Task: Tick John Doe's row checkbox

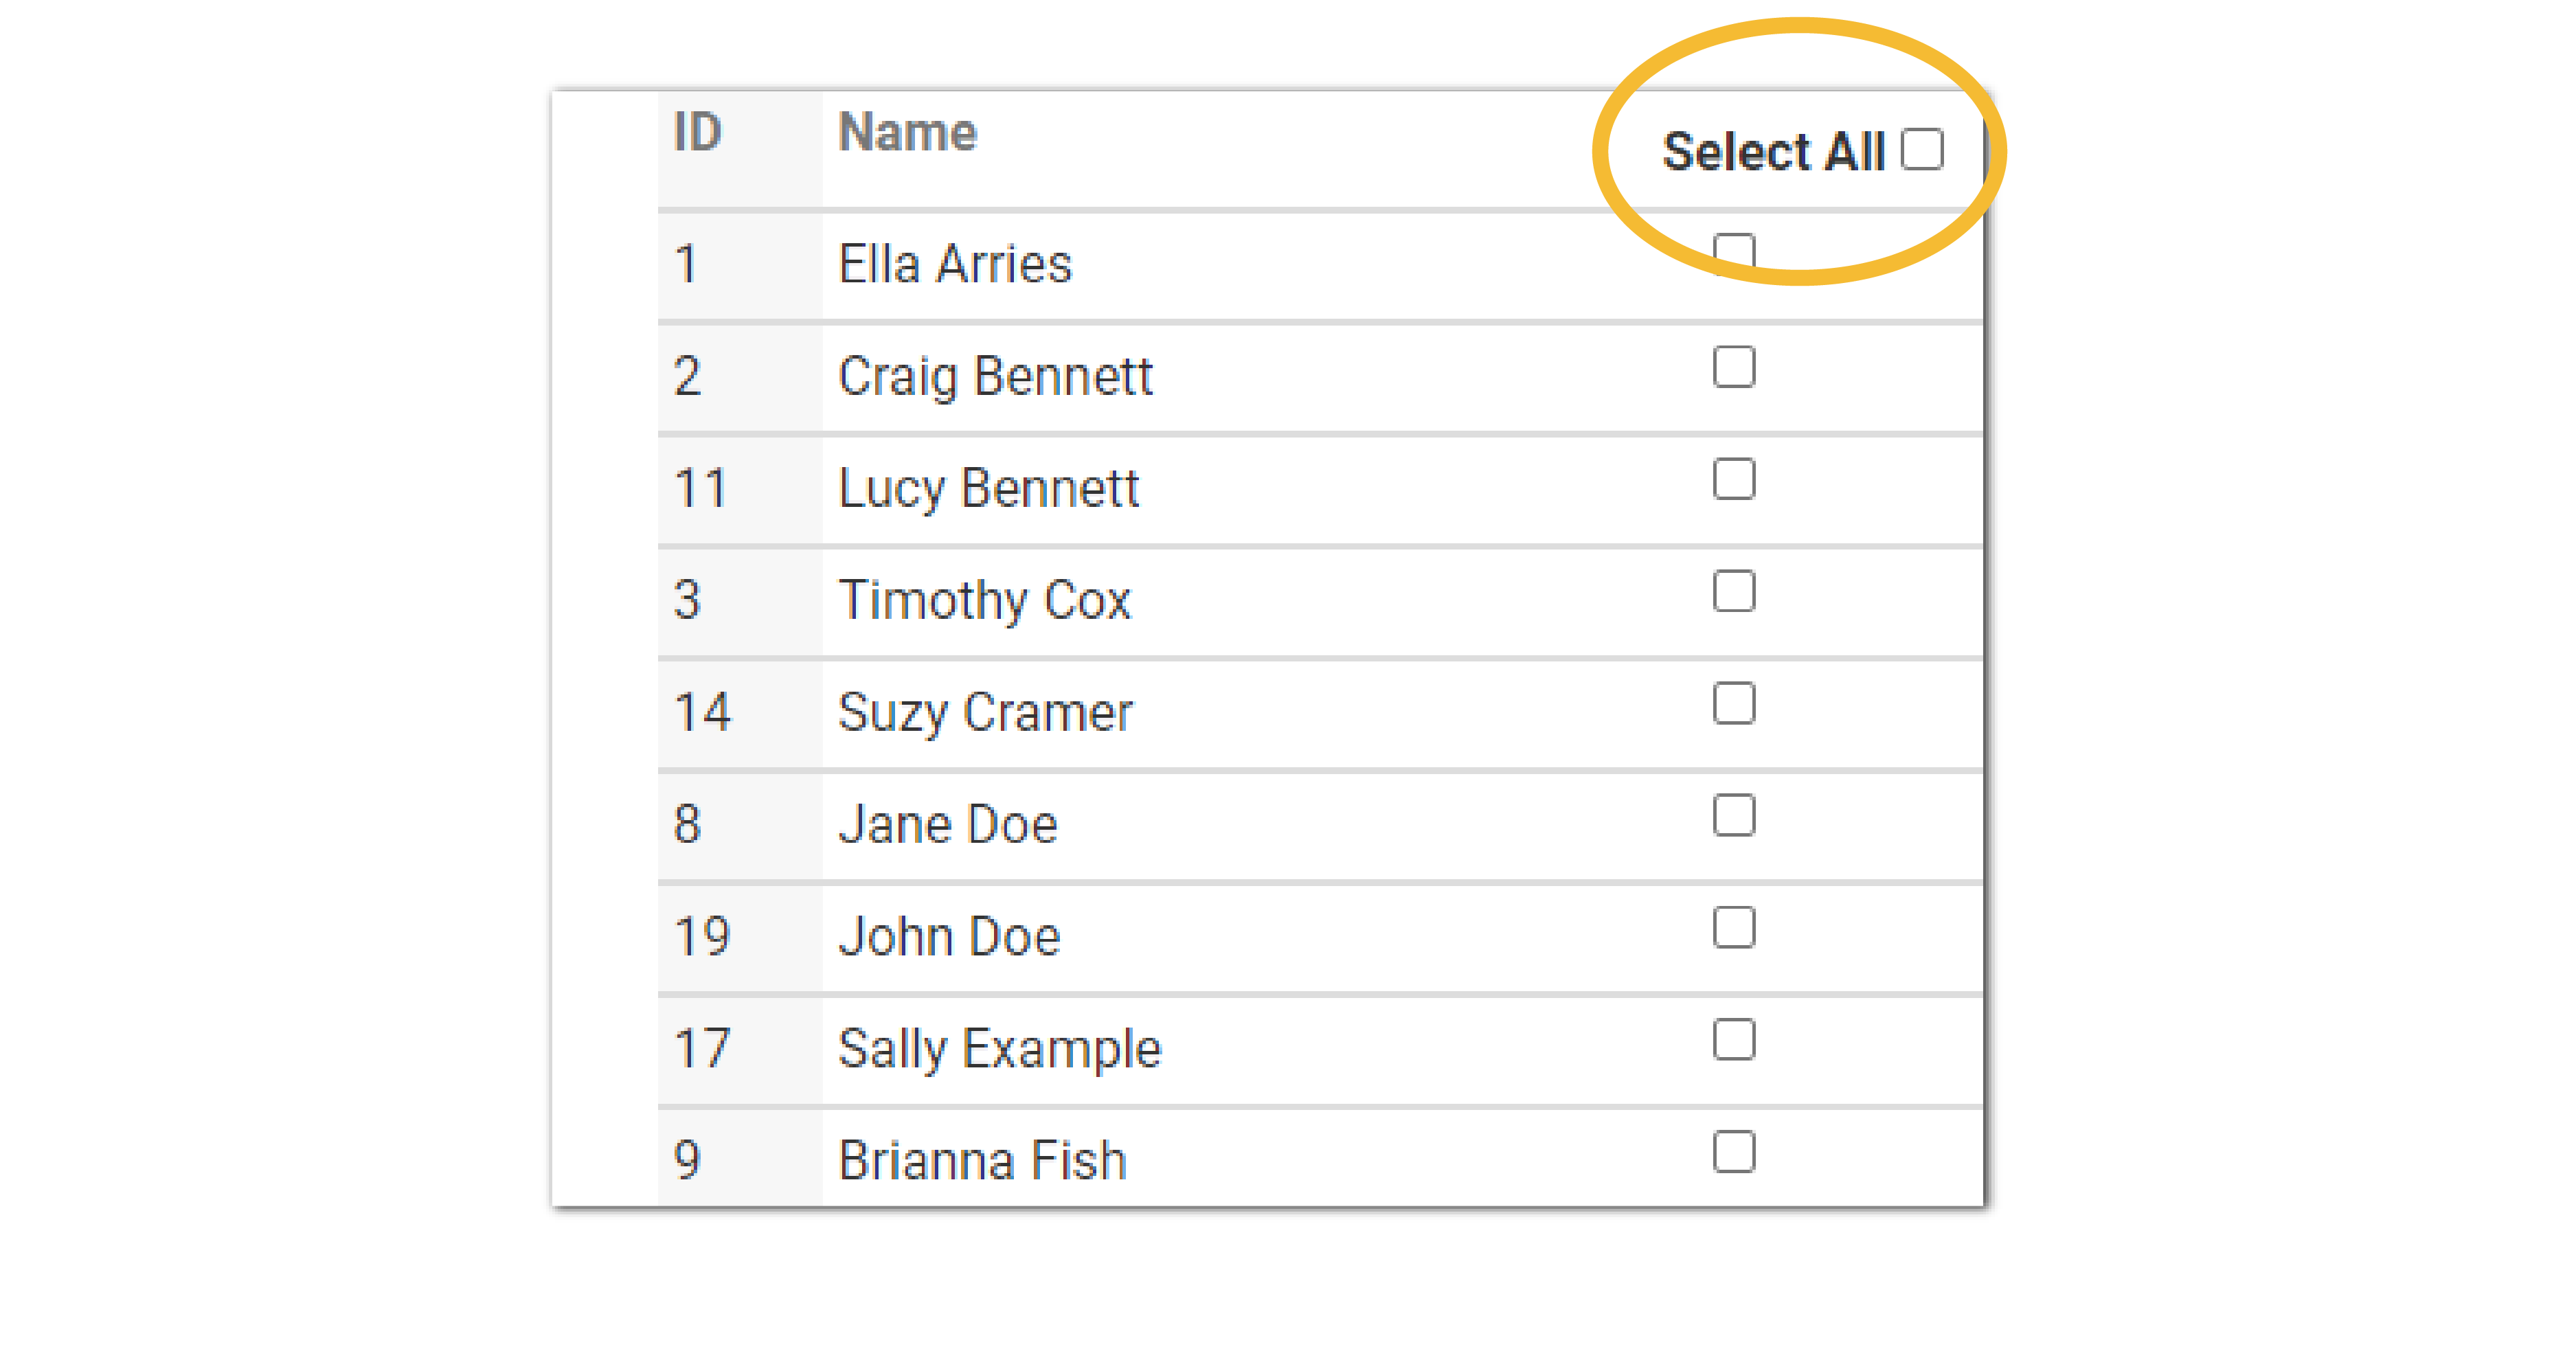Action: coord(1733,927)
